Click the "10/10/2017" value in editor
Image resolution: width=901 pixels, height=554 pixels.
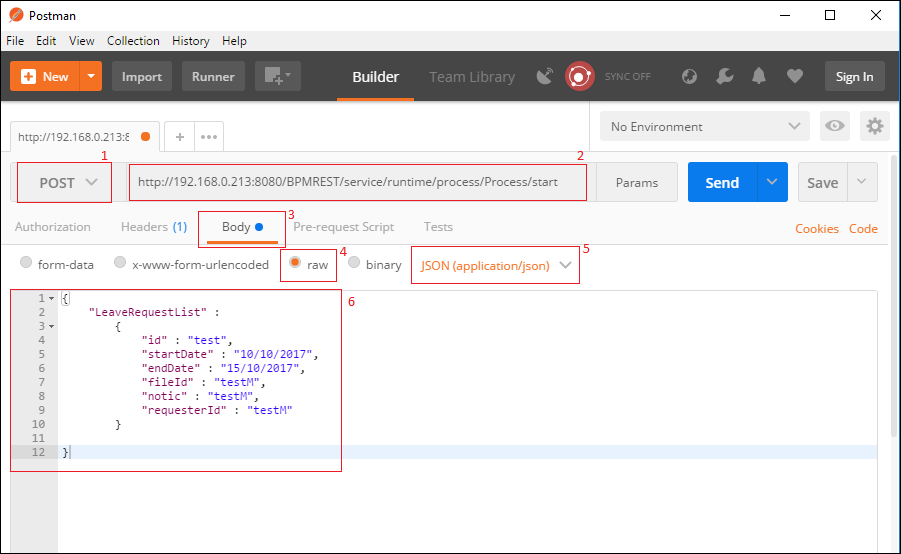tap(273, 354)
